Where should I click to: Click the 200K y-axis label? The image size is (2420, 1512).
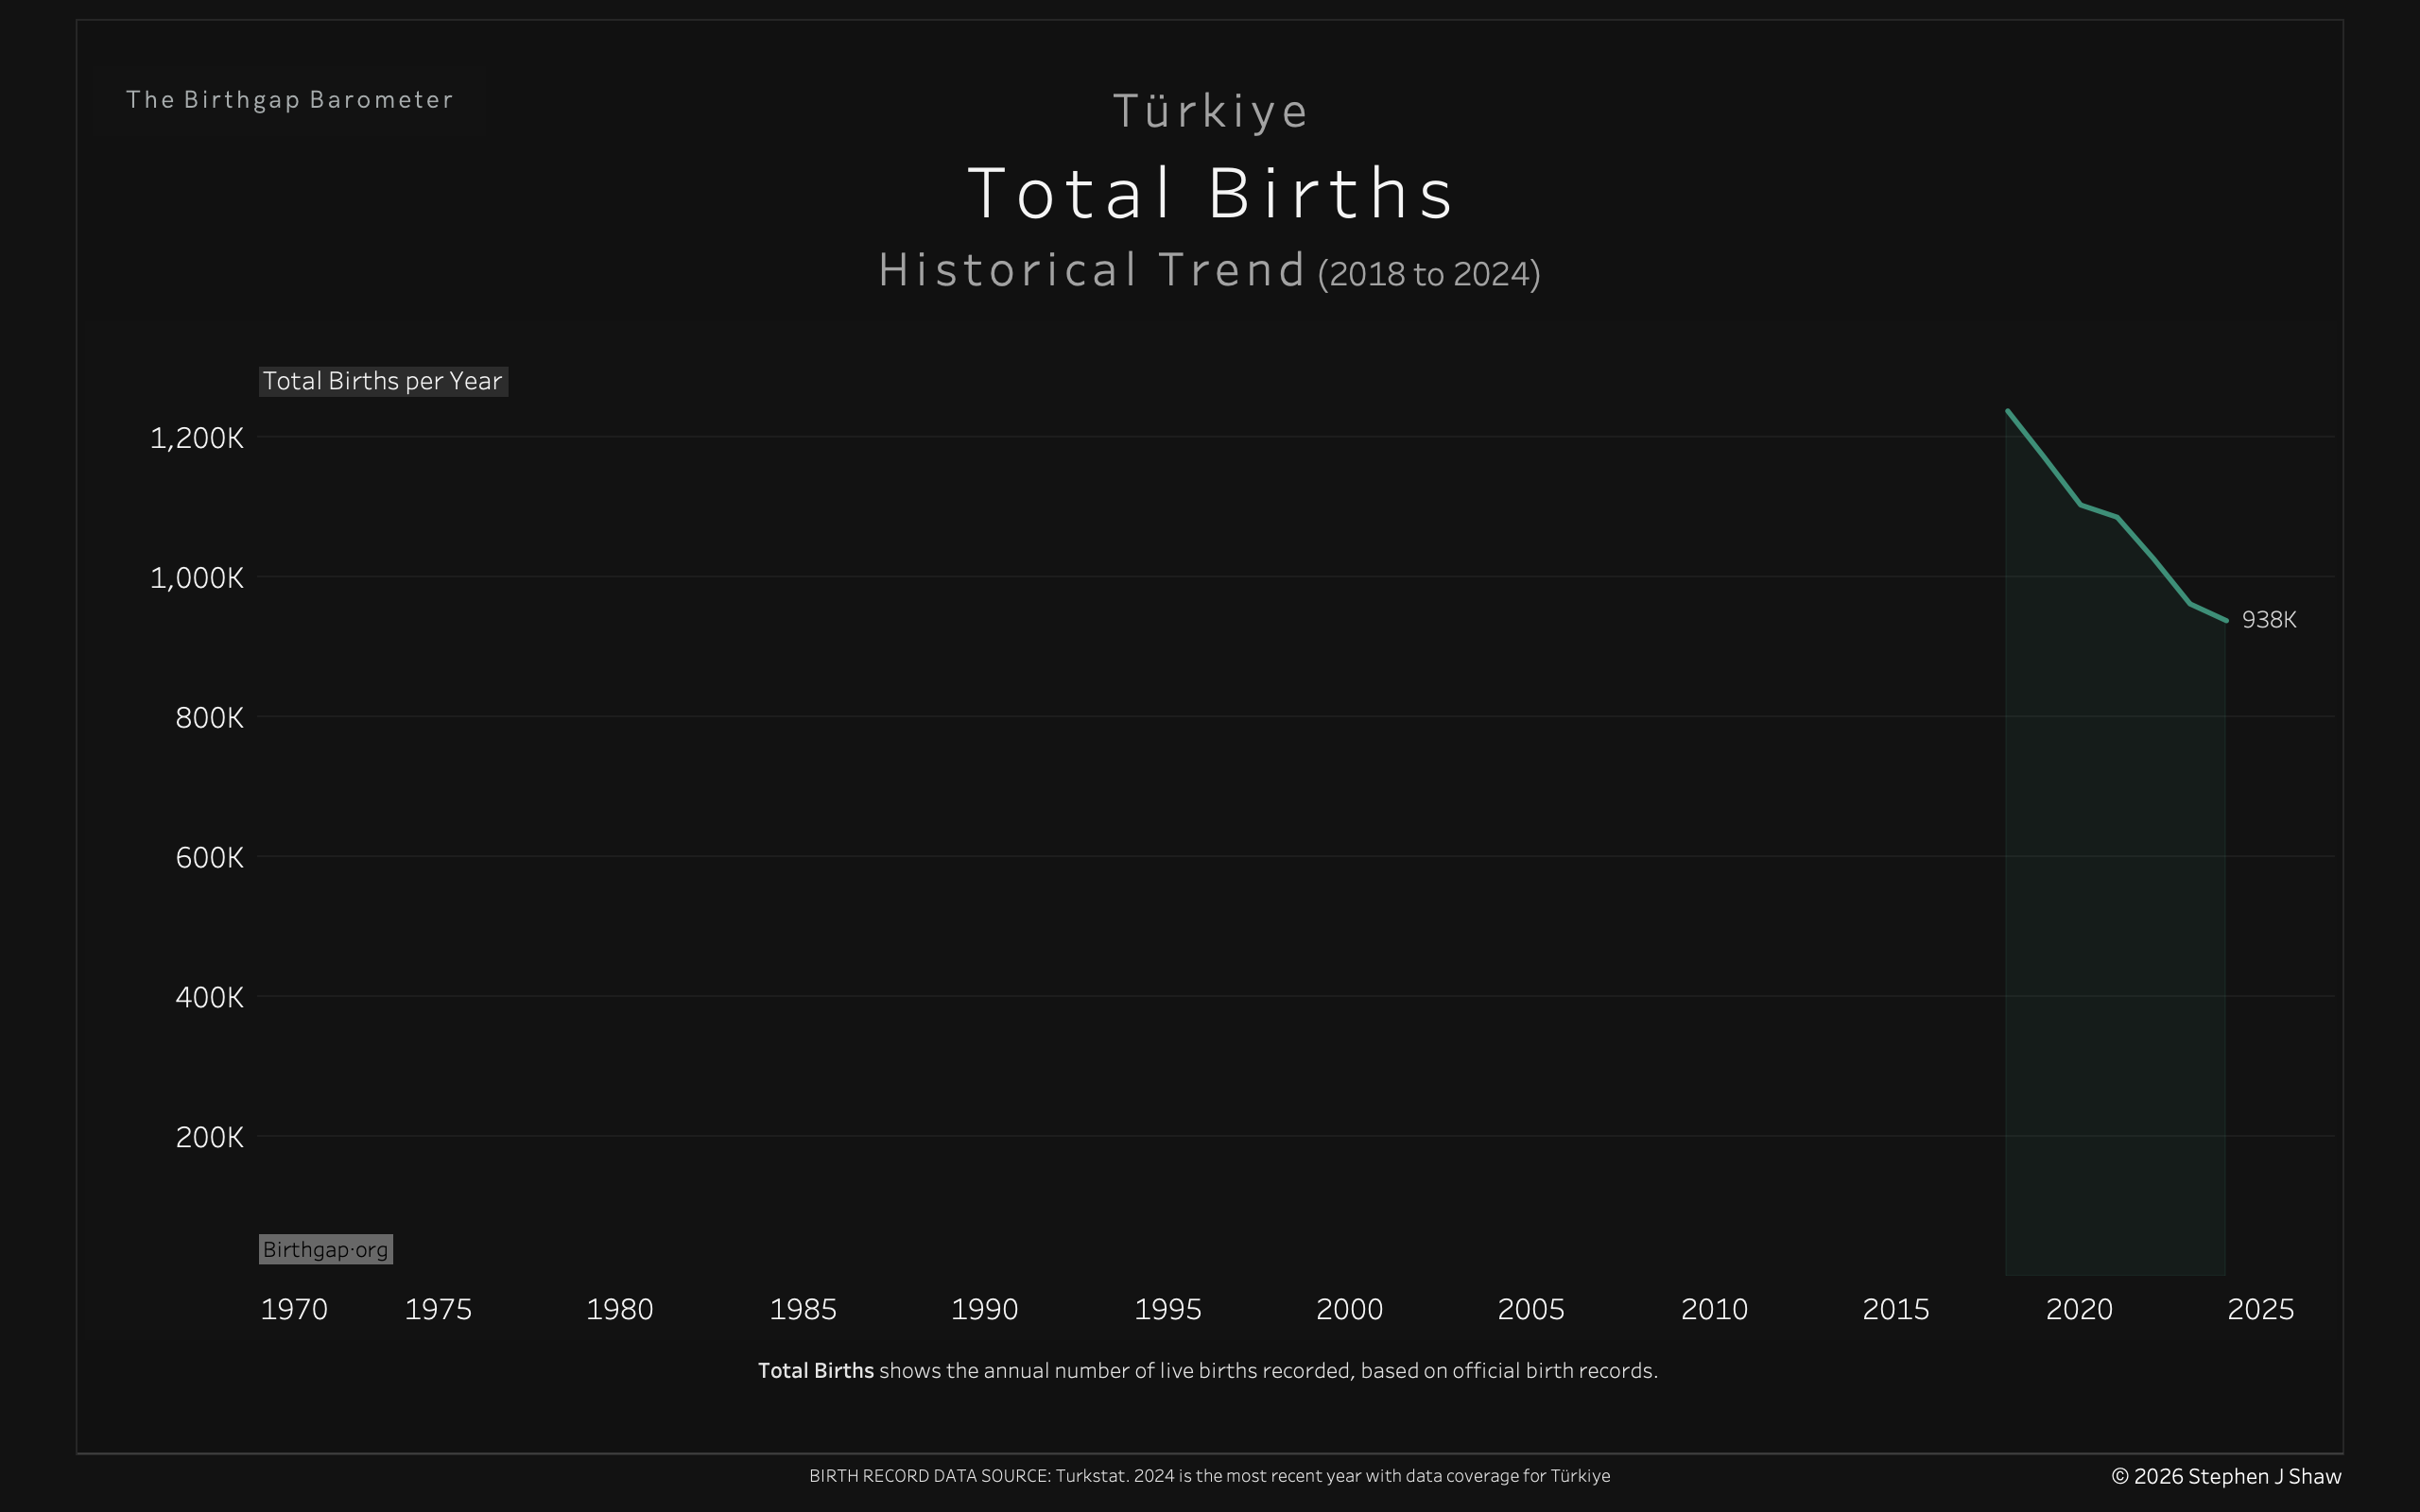pyautogui.click(x=209, y=1137)
